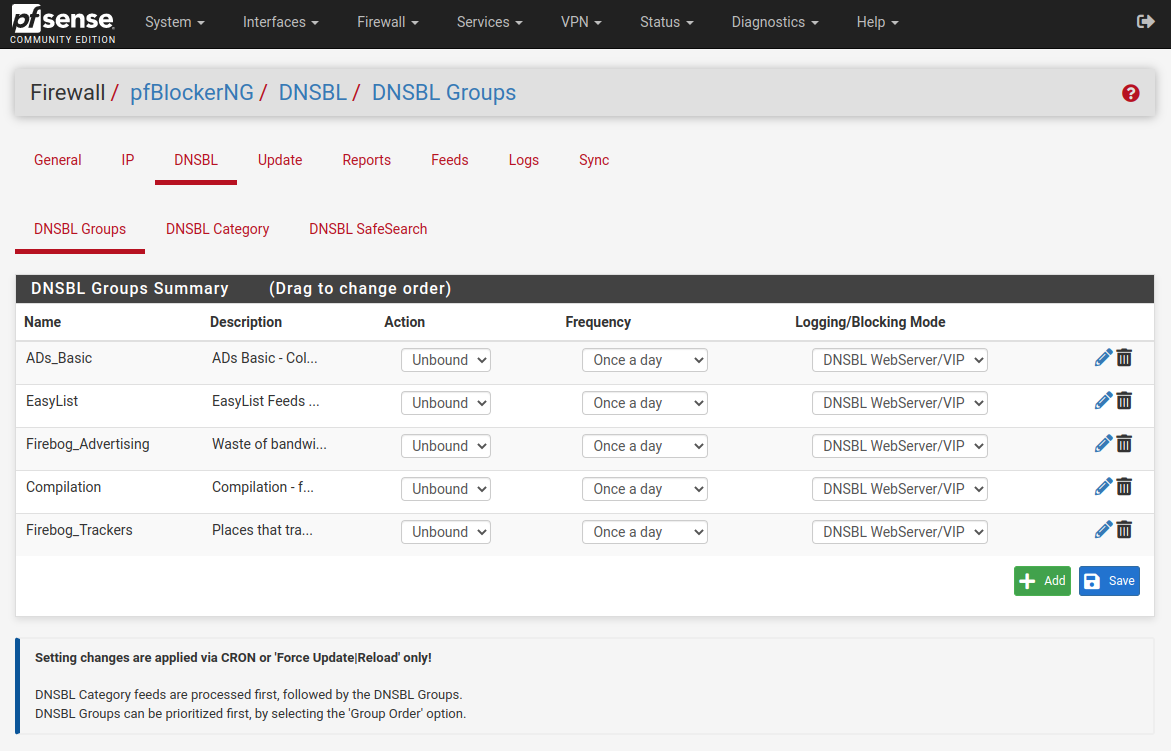
Task: Edit the Firebog_Advertising group with pencil icon
Action: click(1103, 444)
